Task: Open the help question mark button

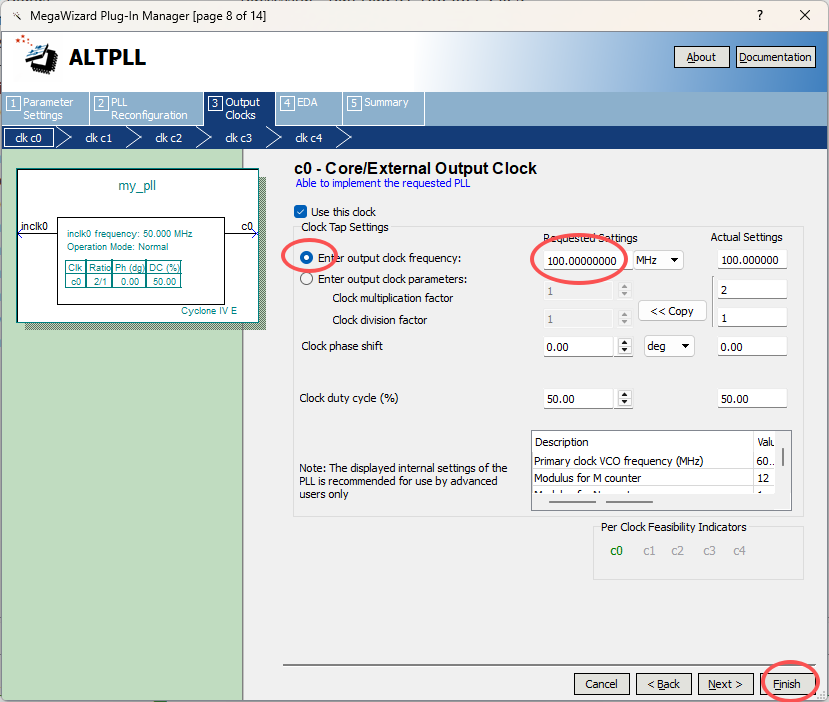Action: (x=760, y=15)
